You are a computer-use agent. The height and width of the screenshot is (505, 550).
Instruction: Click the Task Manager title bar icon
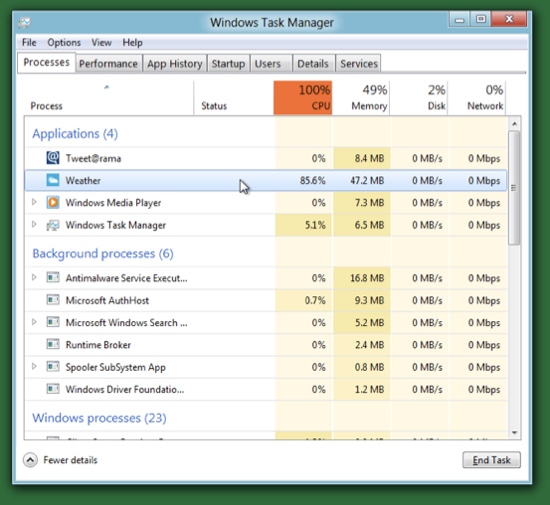tap(24, 23)
